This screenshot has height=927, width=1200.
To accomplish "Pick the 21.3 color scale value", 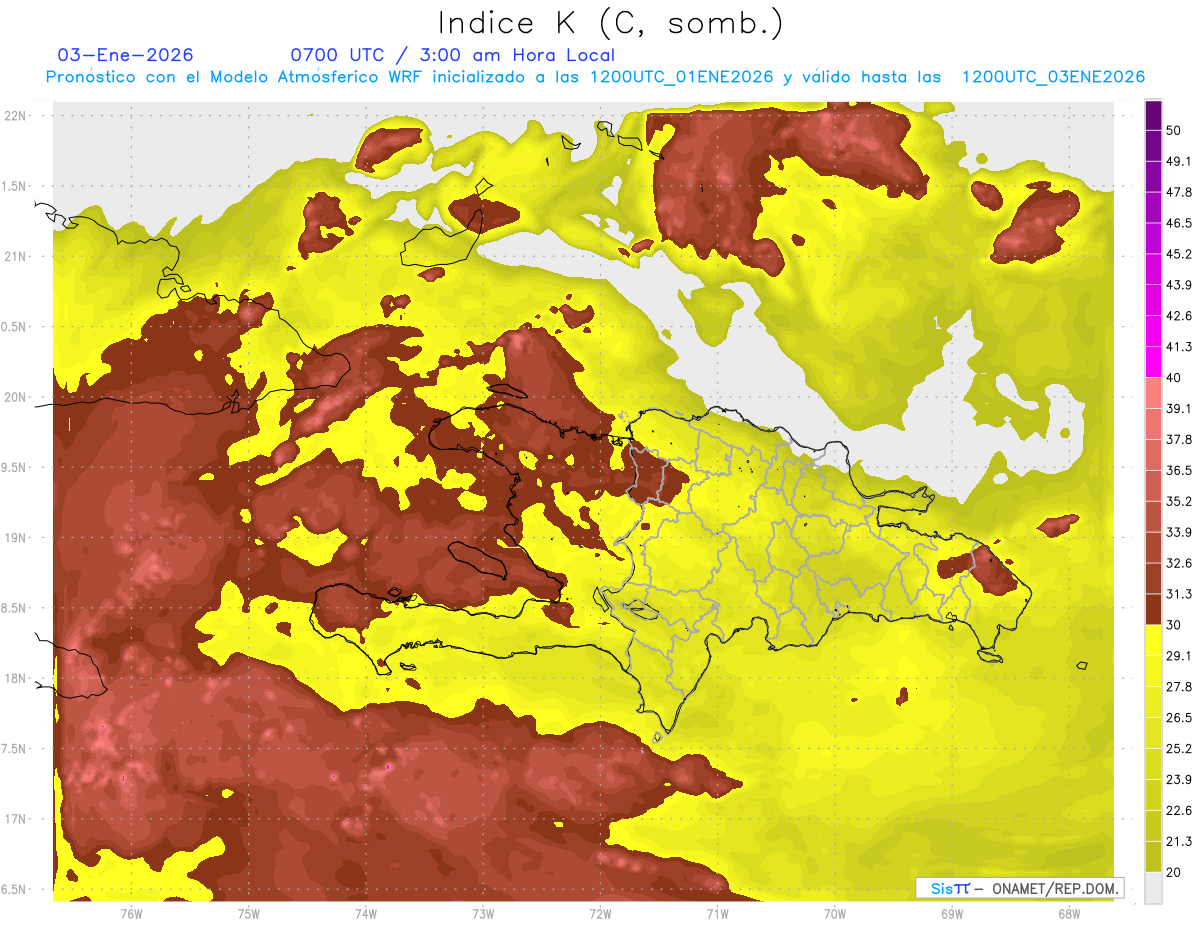I will (1179, 841).
